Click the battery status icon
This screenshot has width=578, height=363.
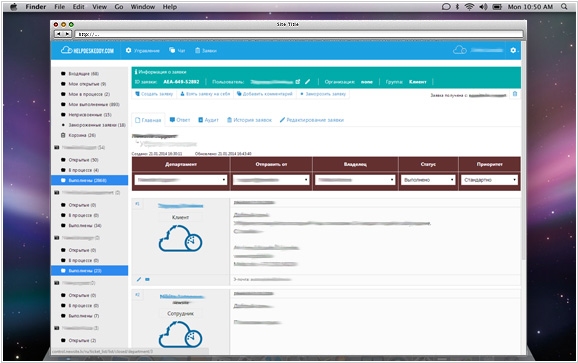pos(497,7)
